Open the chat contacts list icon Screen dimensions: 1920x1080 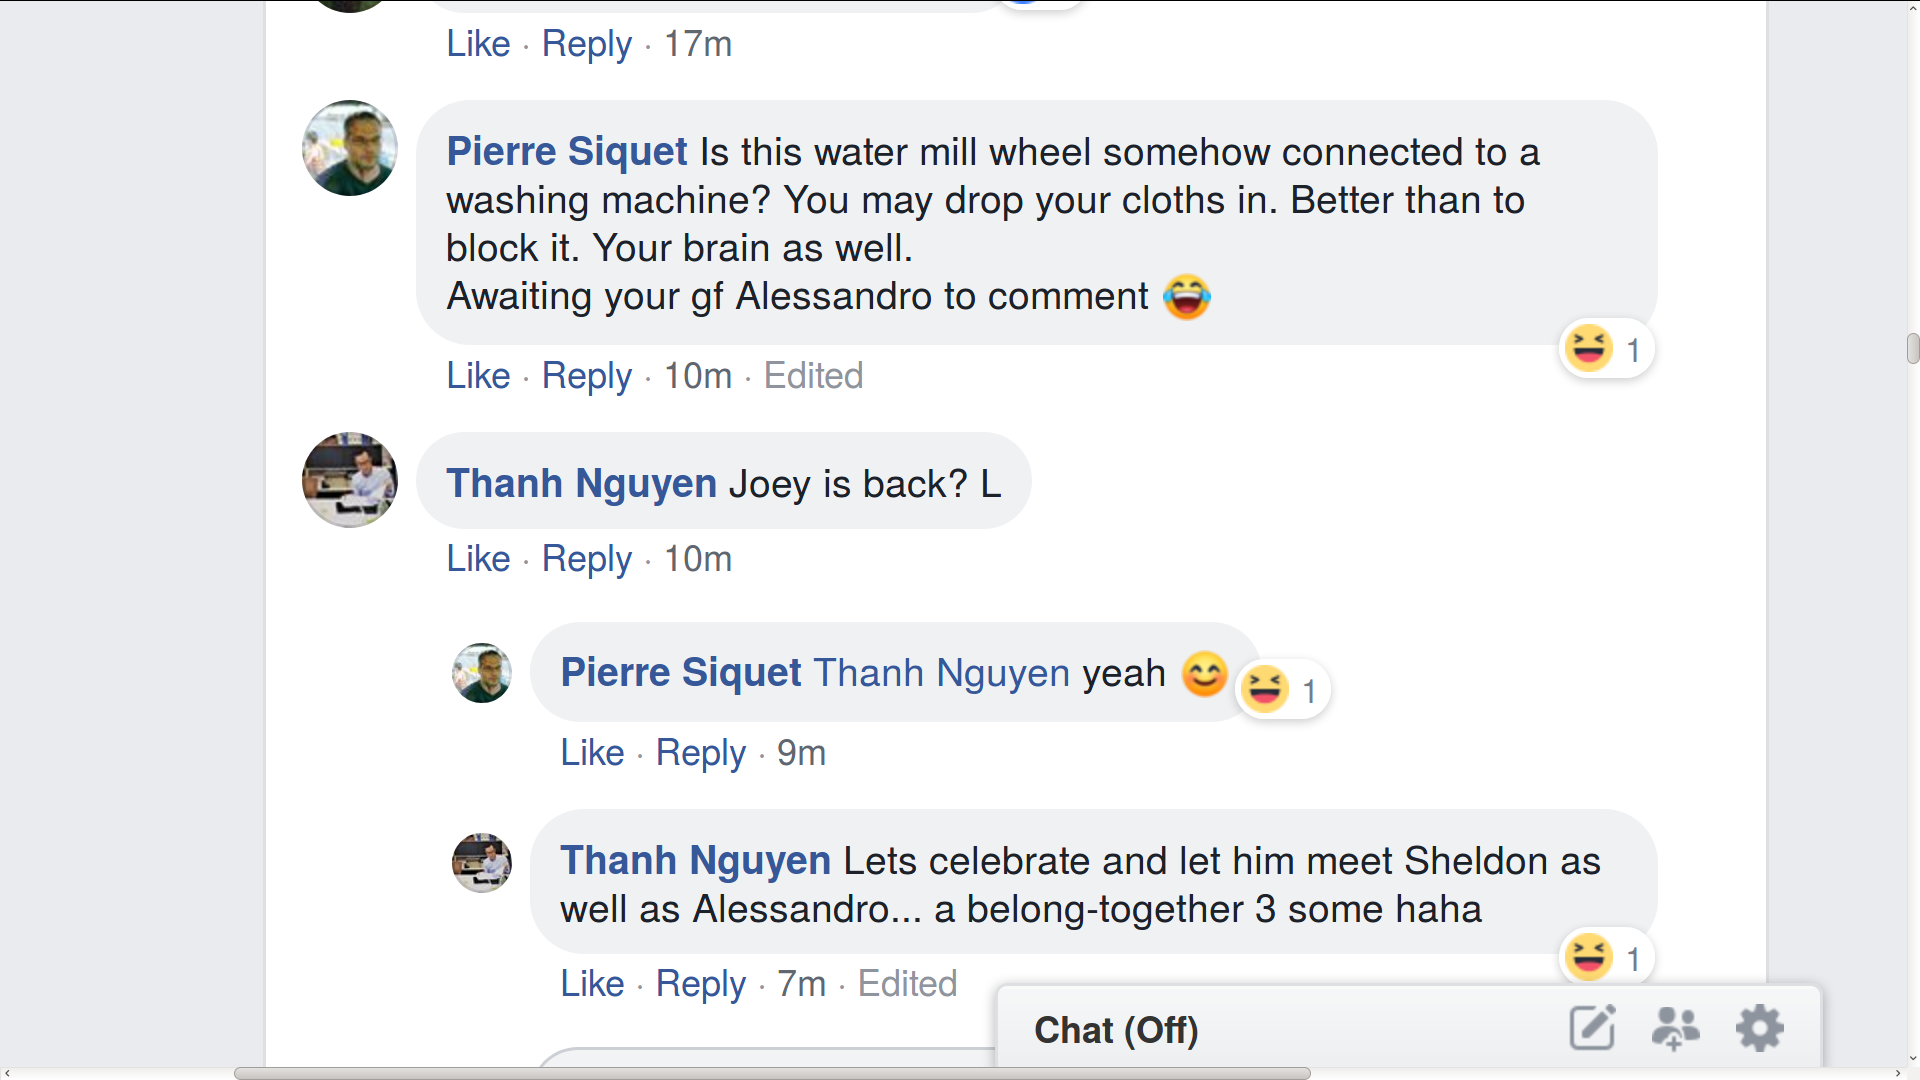click(1676, 1027)
